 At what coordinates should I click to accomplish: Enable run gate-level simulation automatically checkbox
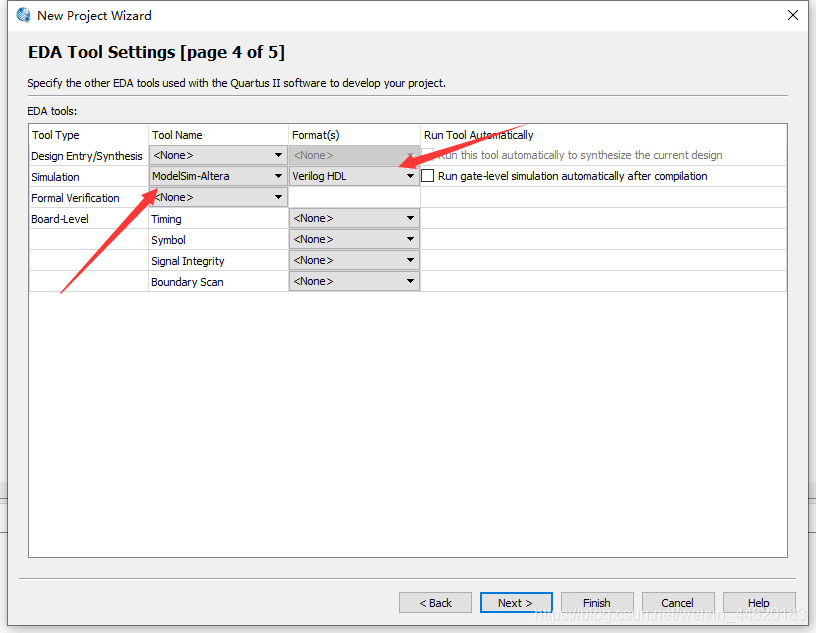pos(427,175)
